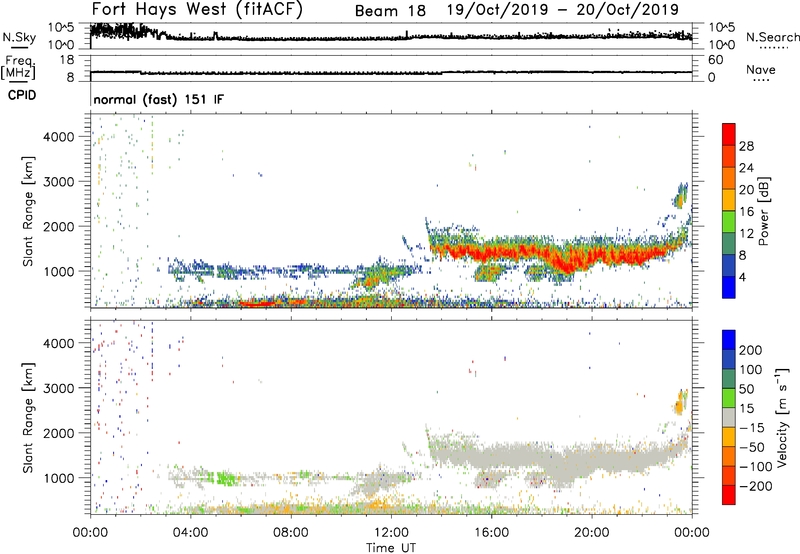Click the red bottom segment of the velocity color bar
The width and height of the screenshot is (800, 554).
point(729,495)
